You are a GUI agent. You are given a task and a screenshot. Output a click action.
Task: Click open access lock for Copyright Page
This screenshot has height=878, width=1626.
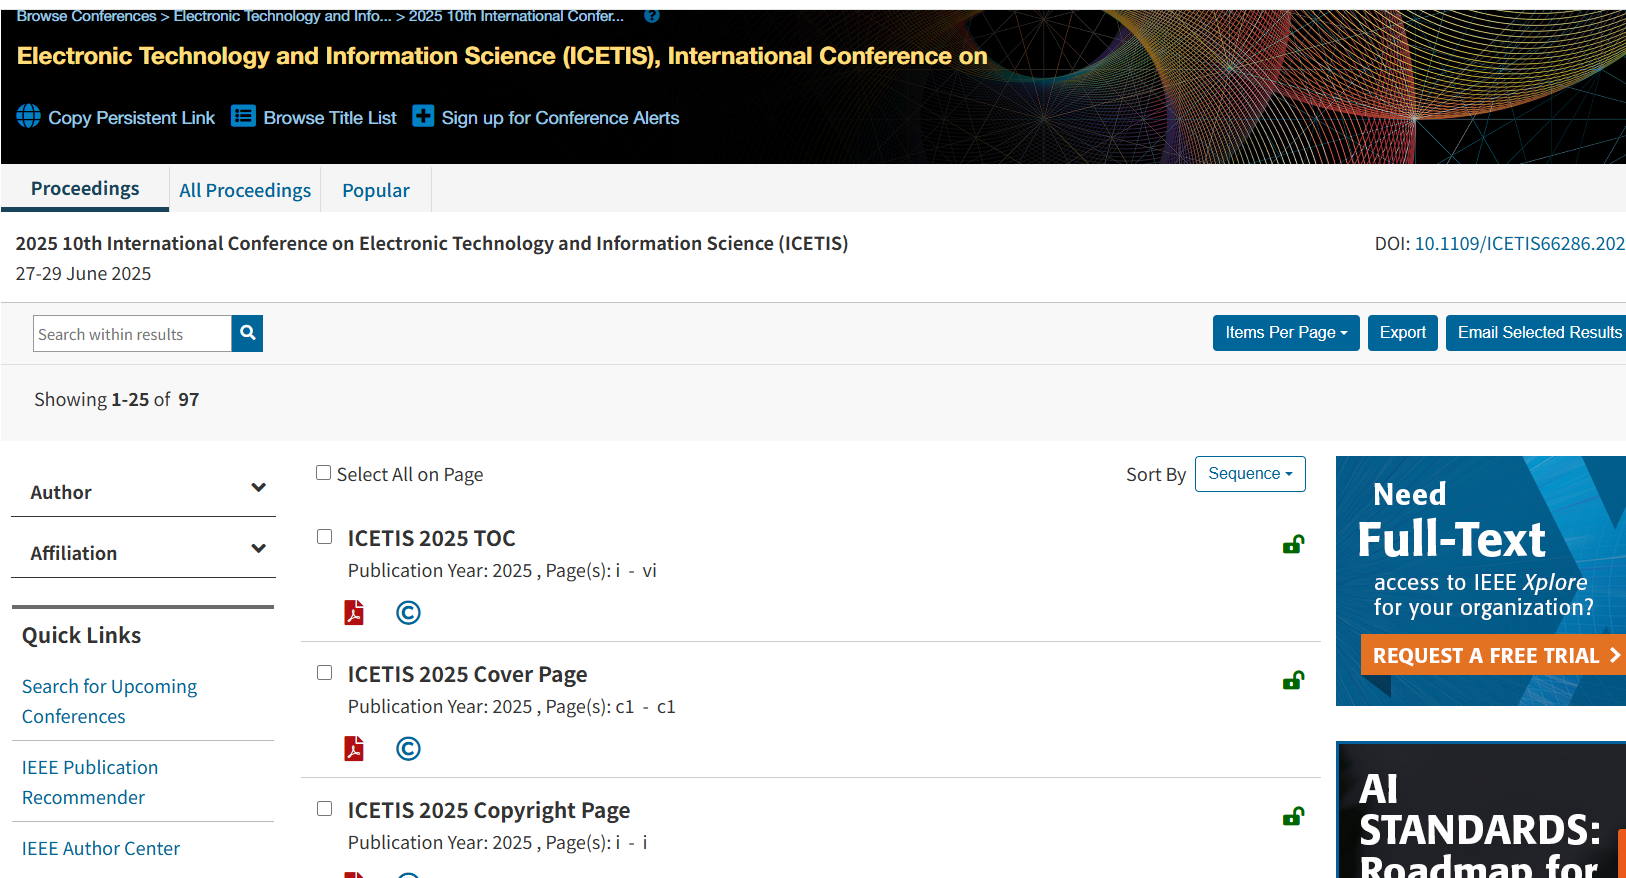[1293, 816]
